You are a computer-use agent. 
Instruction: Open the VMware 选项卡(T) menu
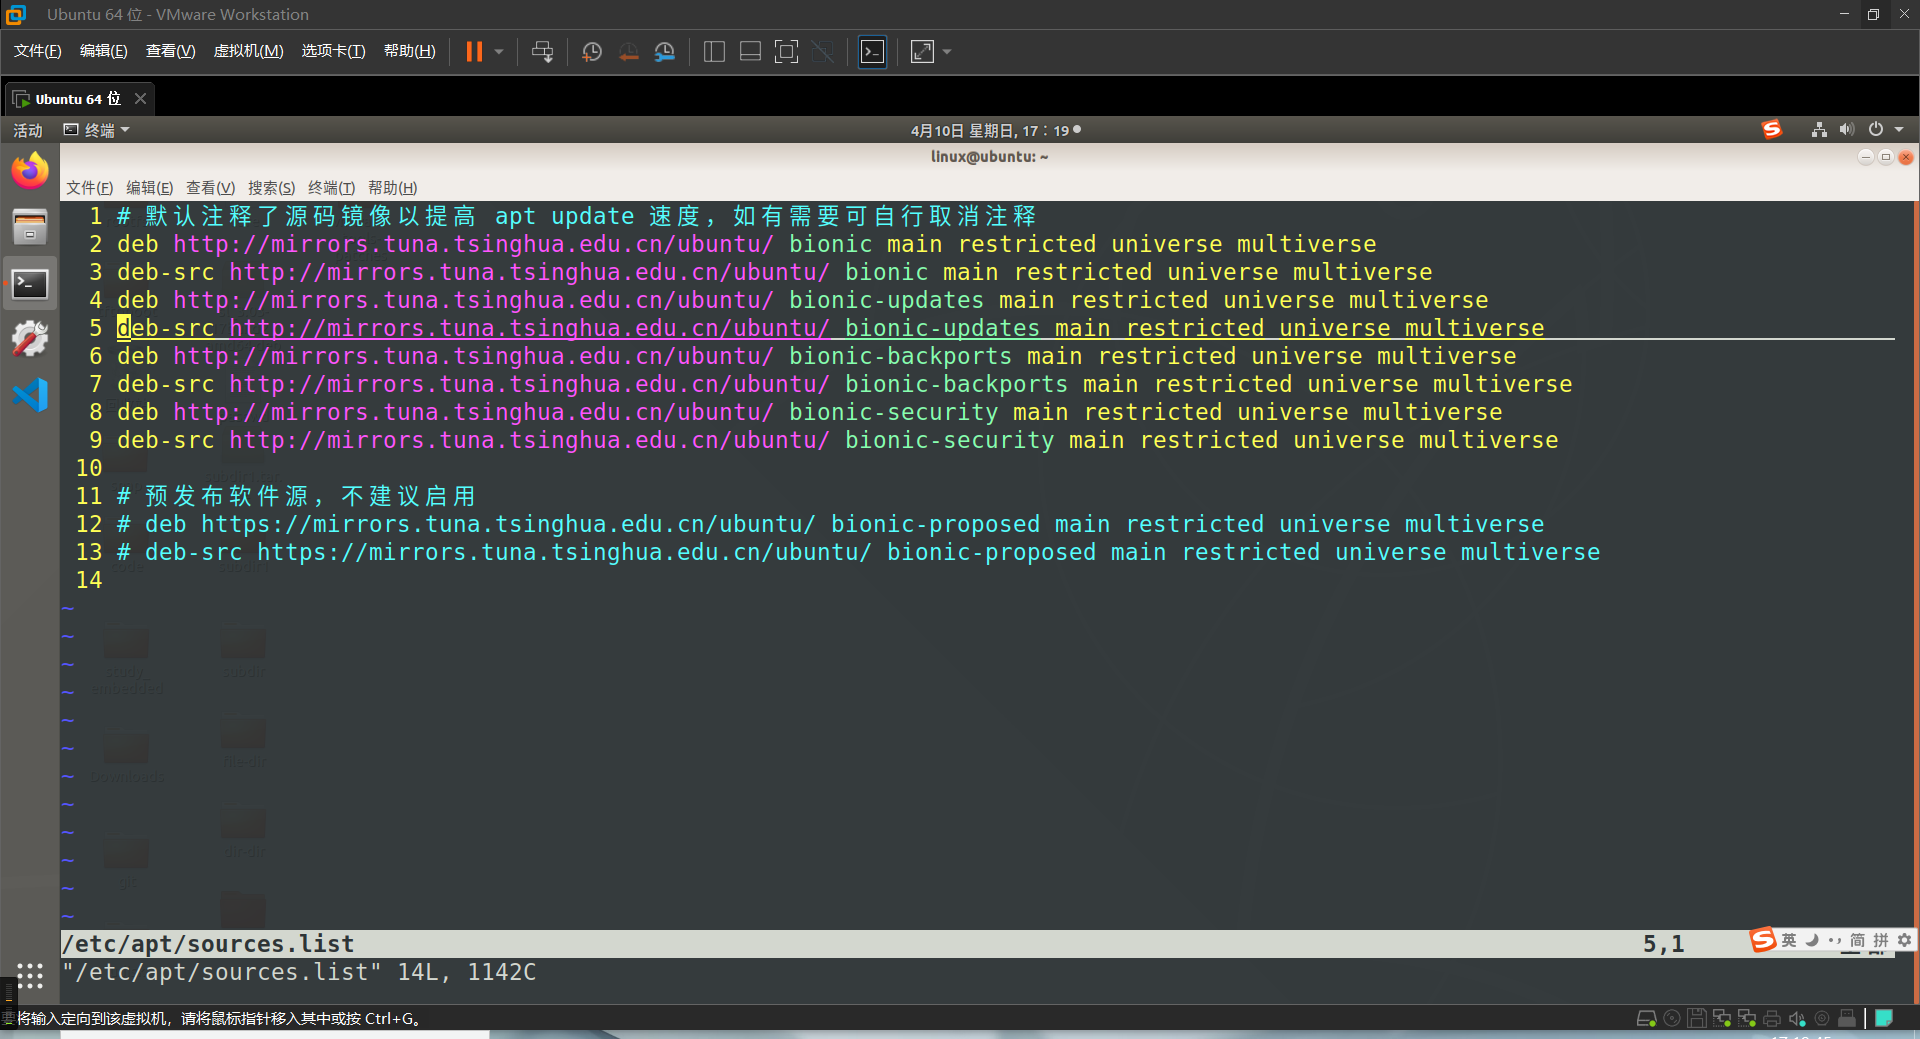click(x=333, y=51)
